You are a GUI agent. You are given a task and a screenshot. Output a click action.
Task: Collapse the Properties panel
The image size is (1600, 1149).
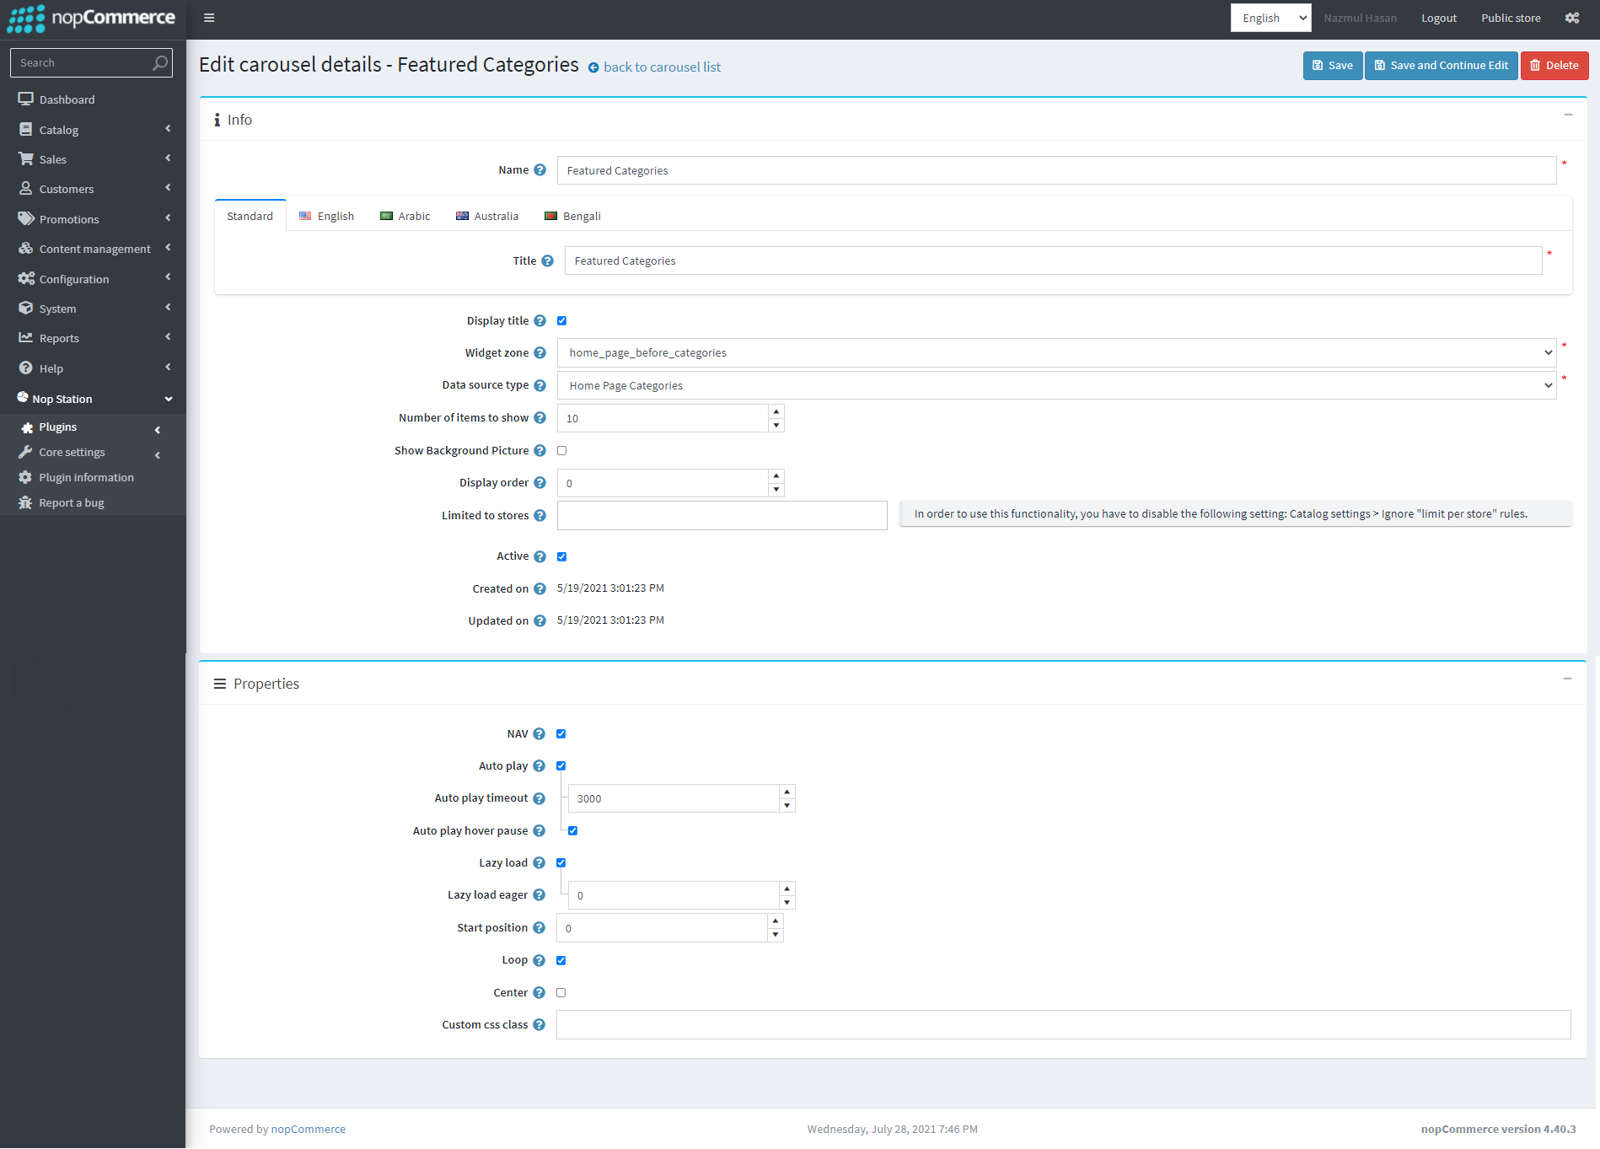pos(1568,679)
